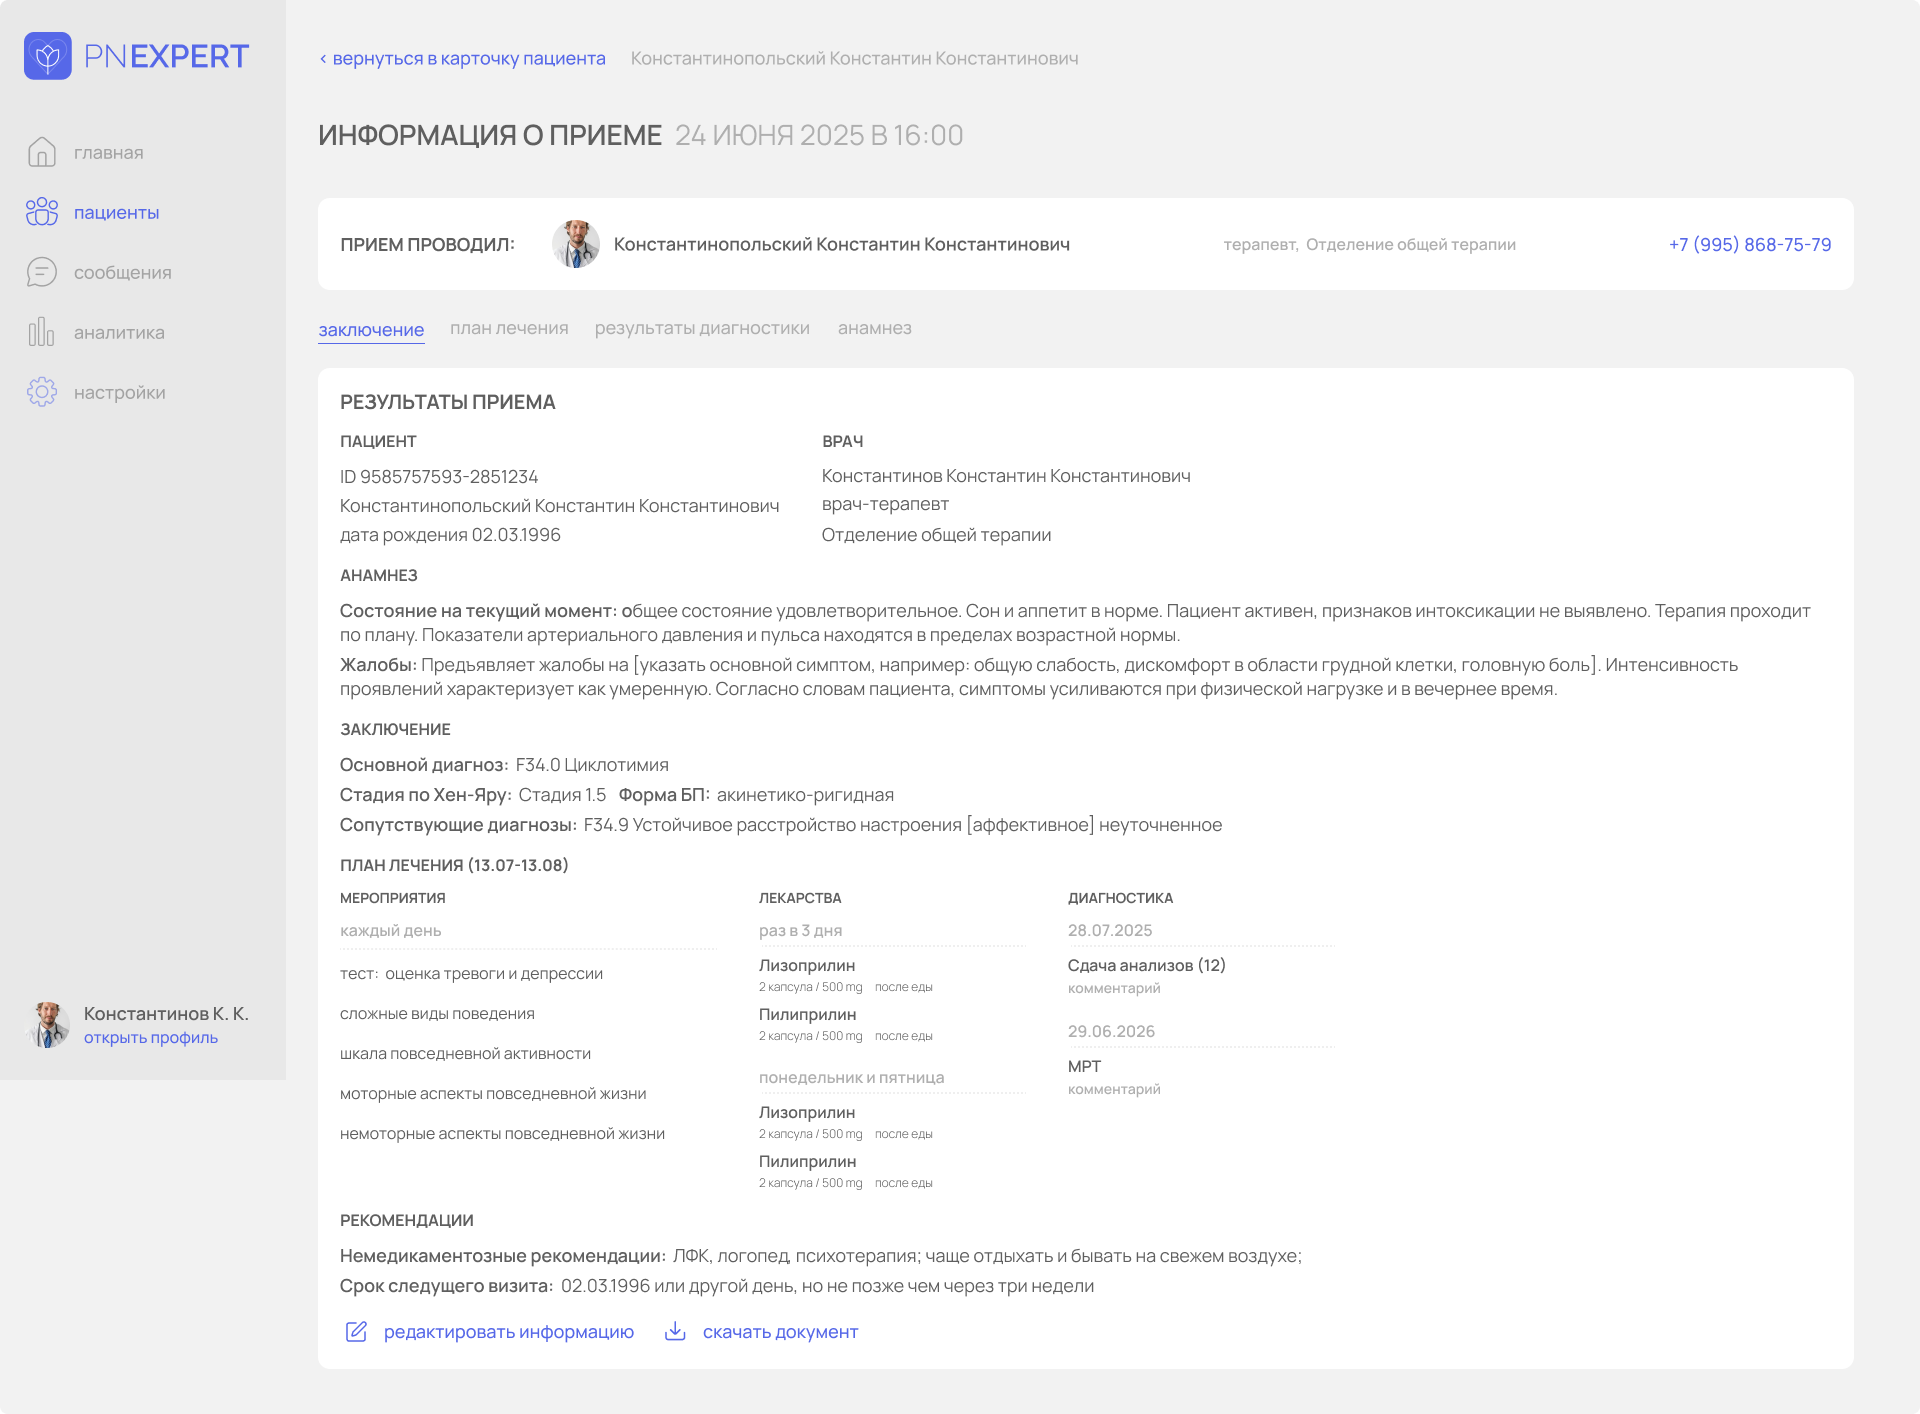This screenshot has height=1414, width=1920.
Task: Click the 'вернуться в карточку пациента' link
Action: coord(469,59)
